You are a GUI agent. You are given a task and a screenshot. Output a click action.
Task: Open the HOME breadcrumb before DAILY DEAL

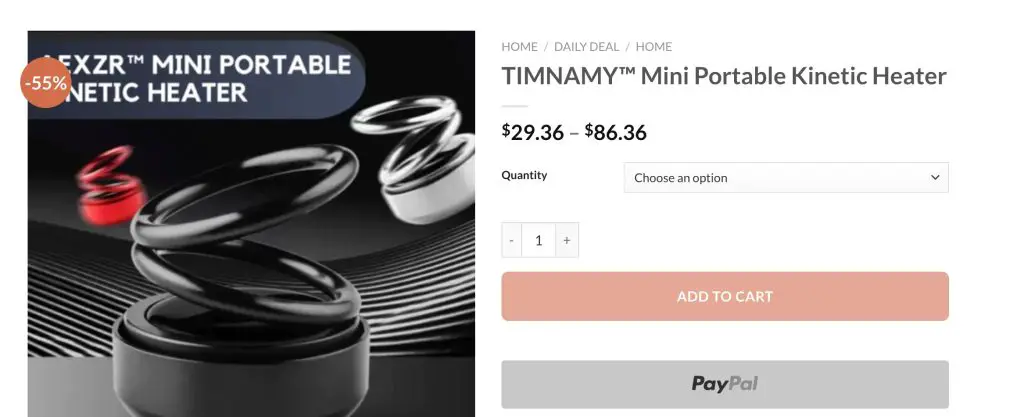[x=519, y=47]
